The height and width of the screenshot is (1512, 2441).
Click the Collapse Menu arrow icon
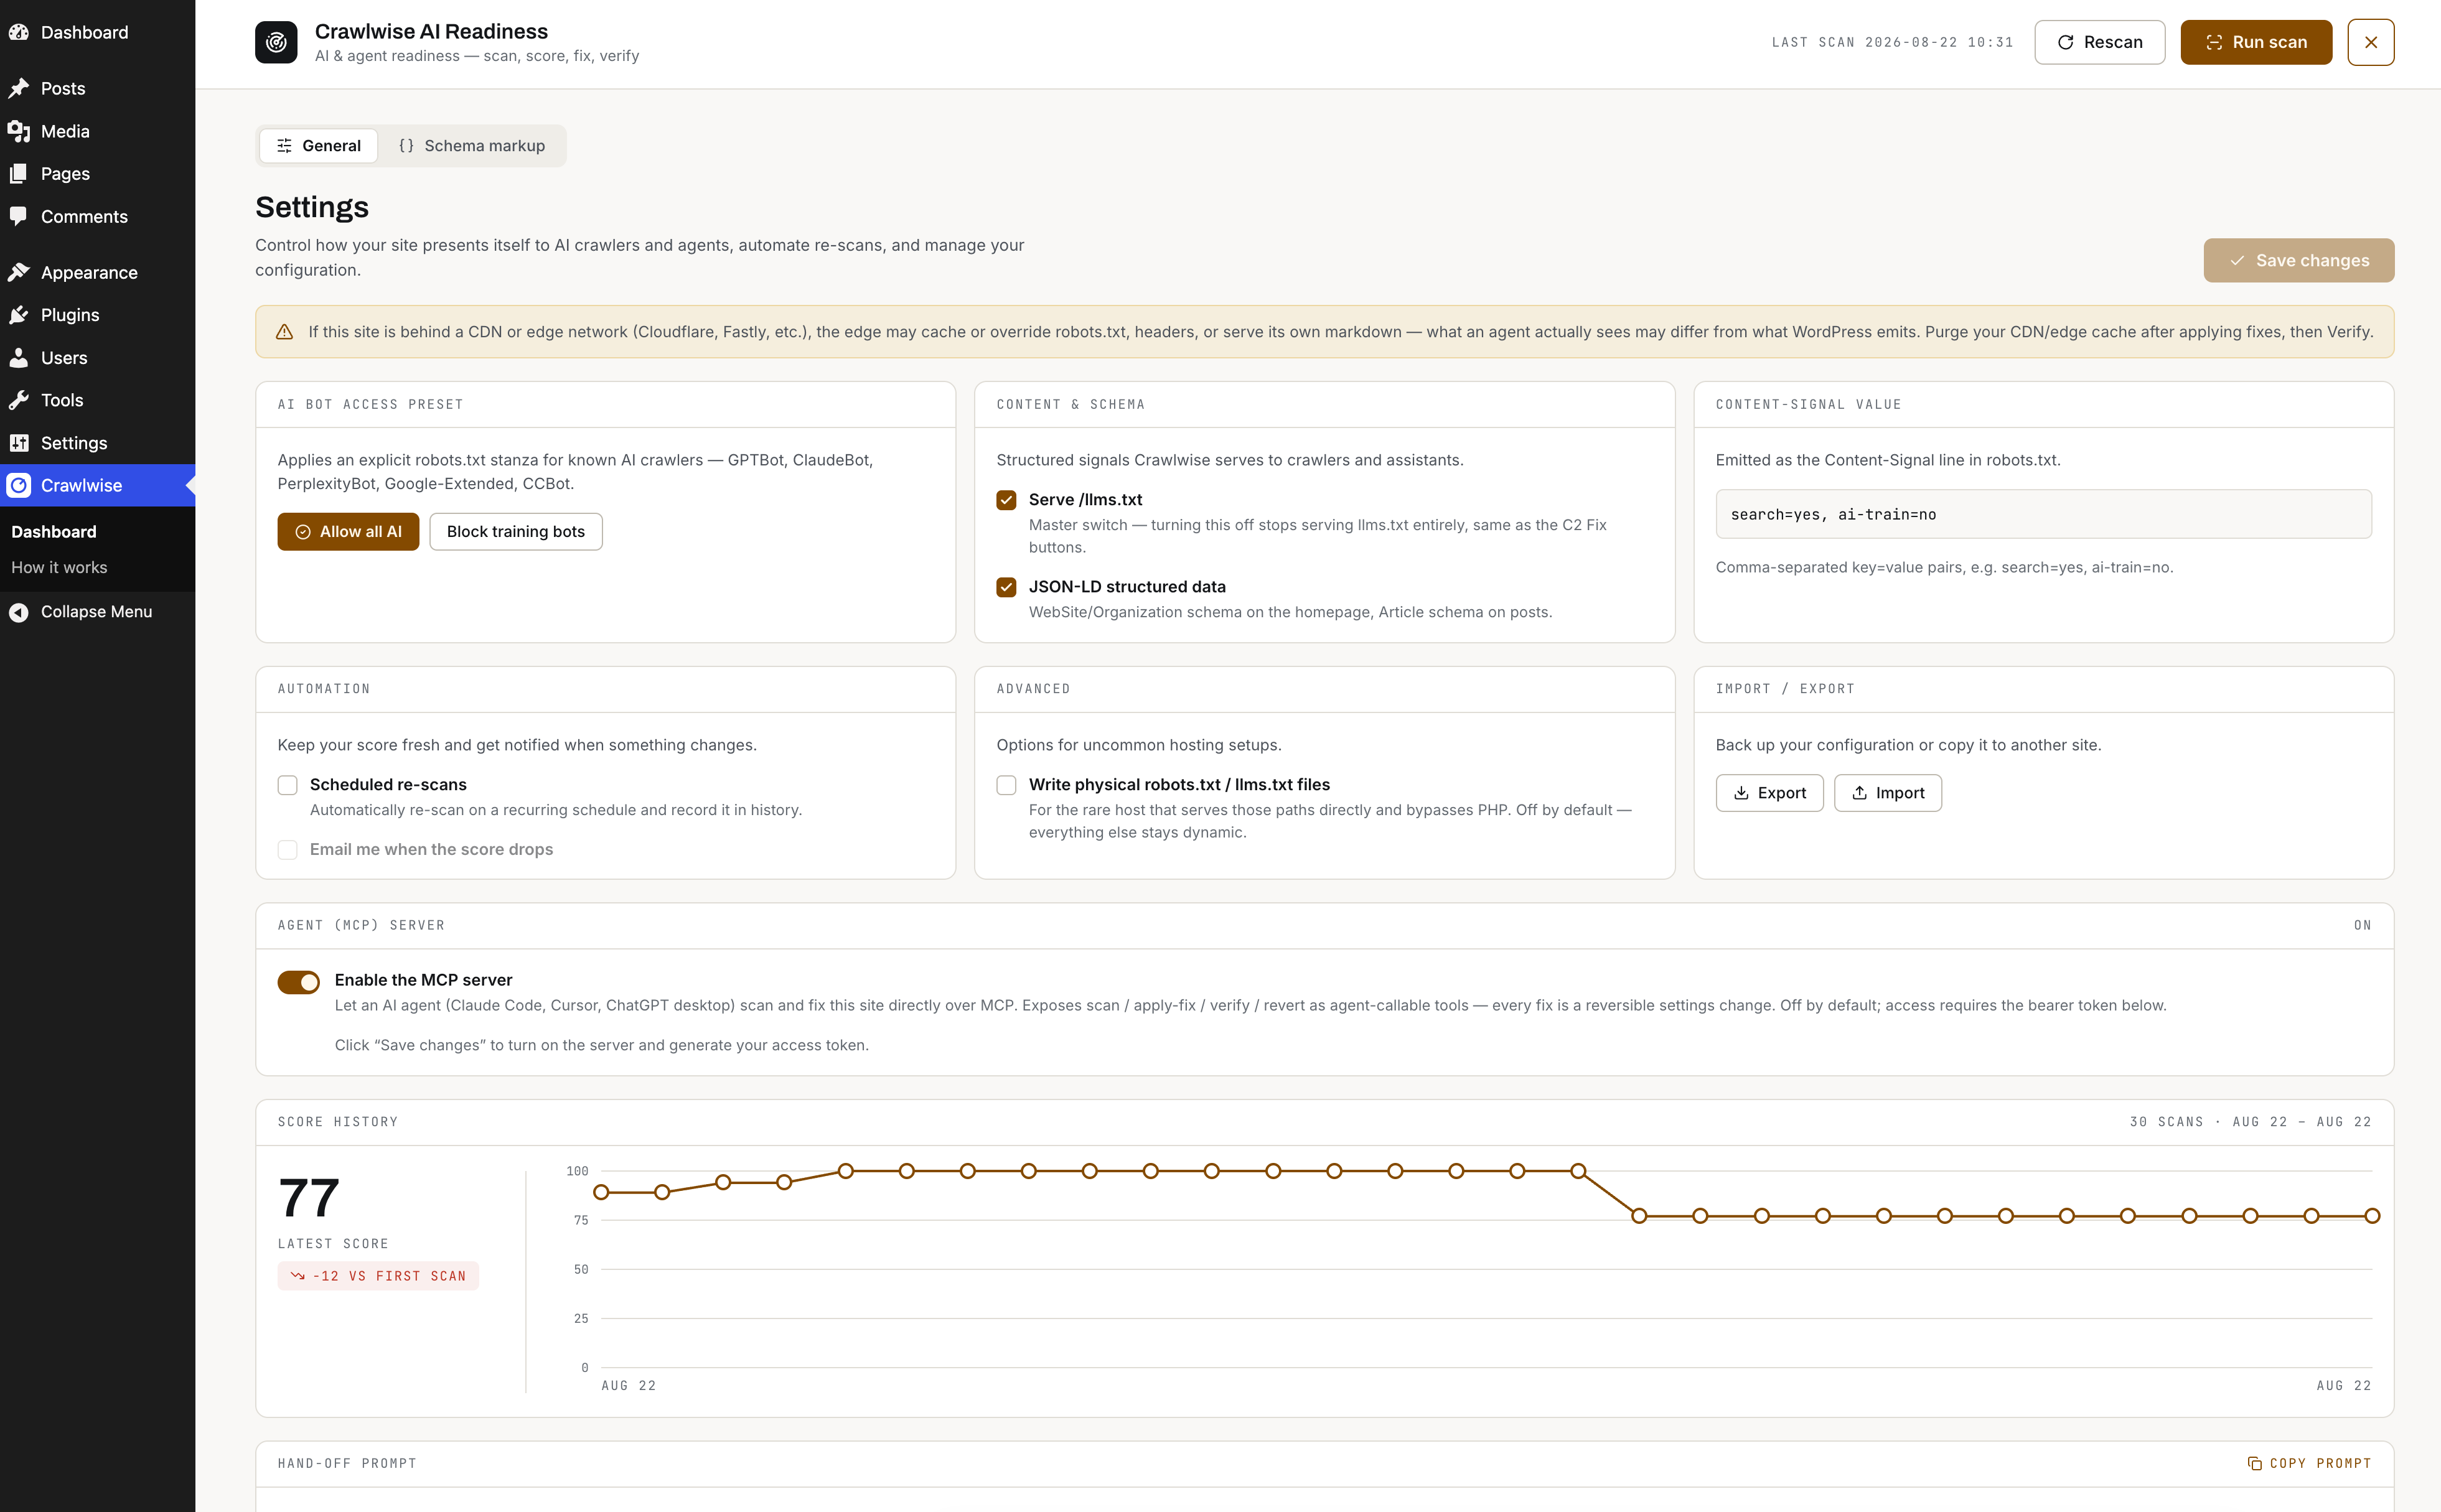18,612
